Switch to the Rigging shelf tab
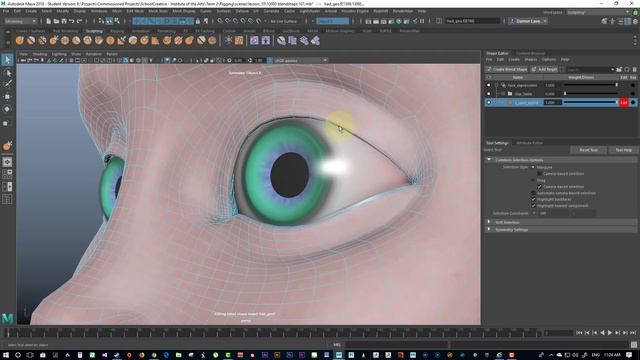This screenshot has height=360, width=640. click(x=117, y=31)
